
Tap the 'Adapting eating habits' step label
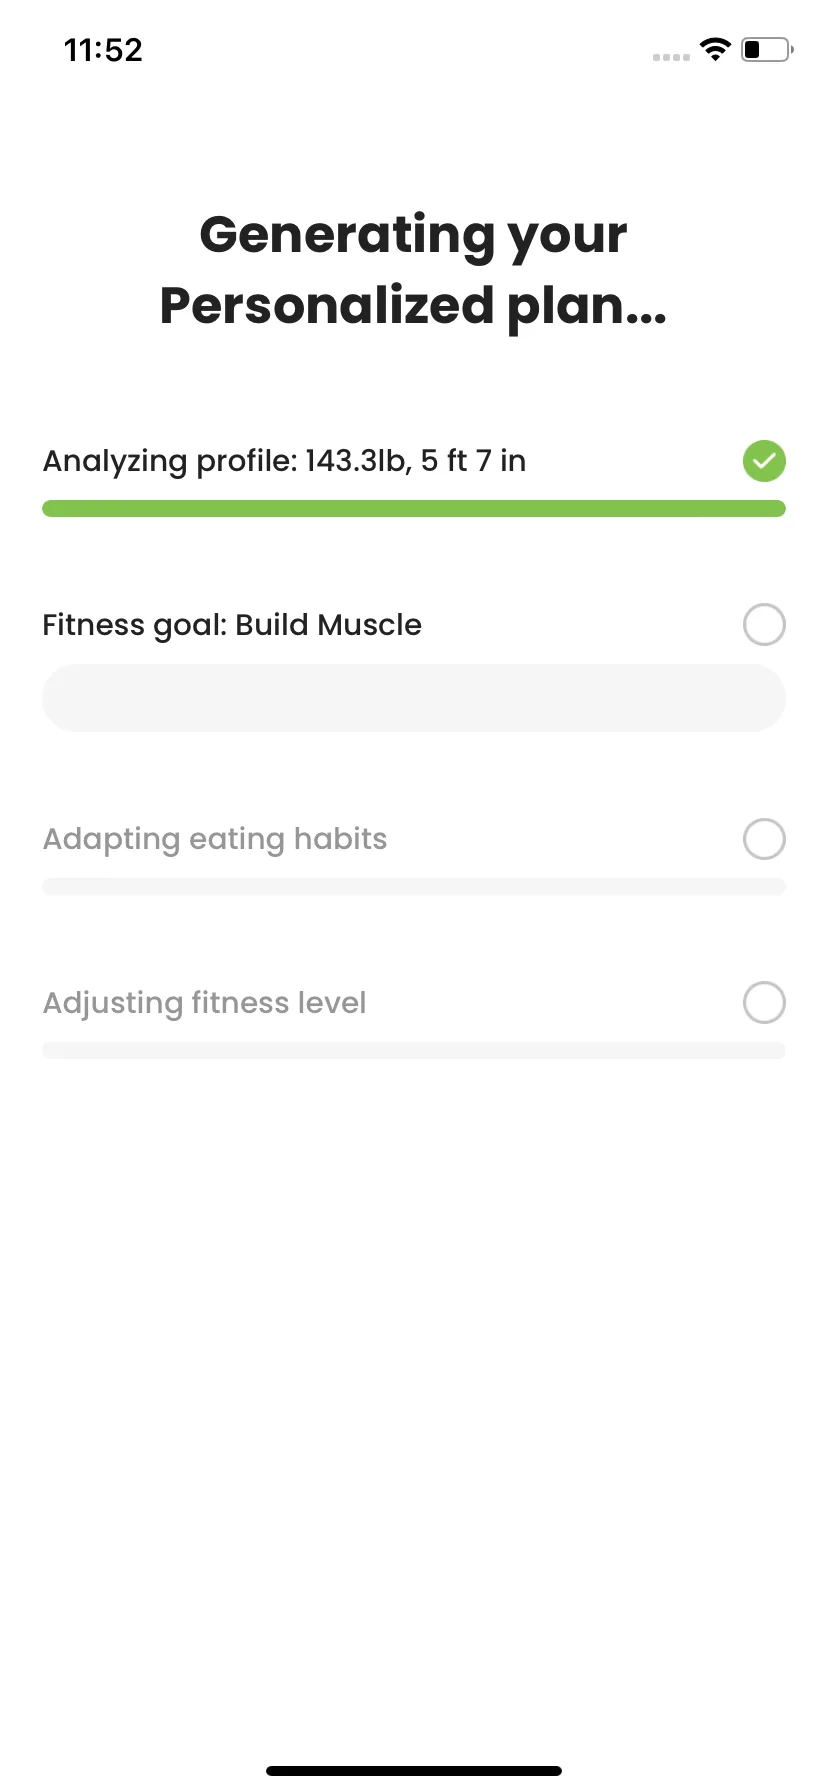pyautogui.click(x=215, y=840)
